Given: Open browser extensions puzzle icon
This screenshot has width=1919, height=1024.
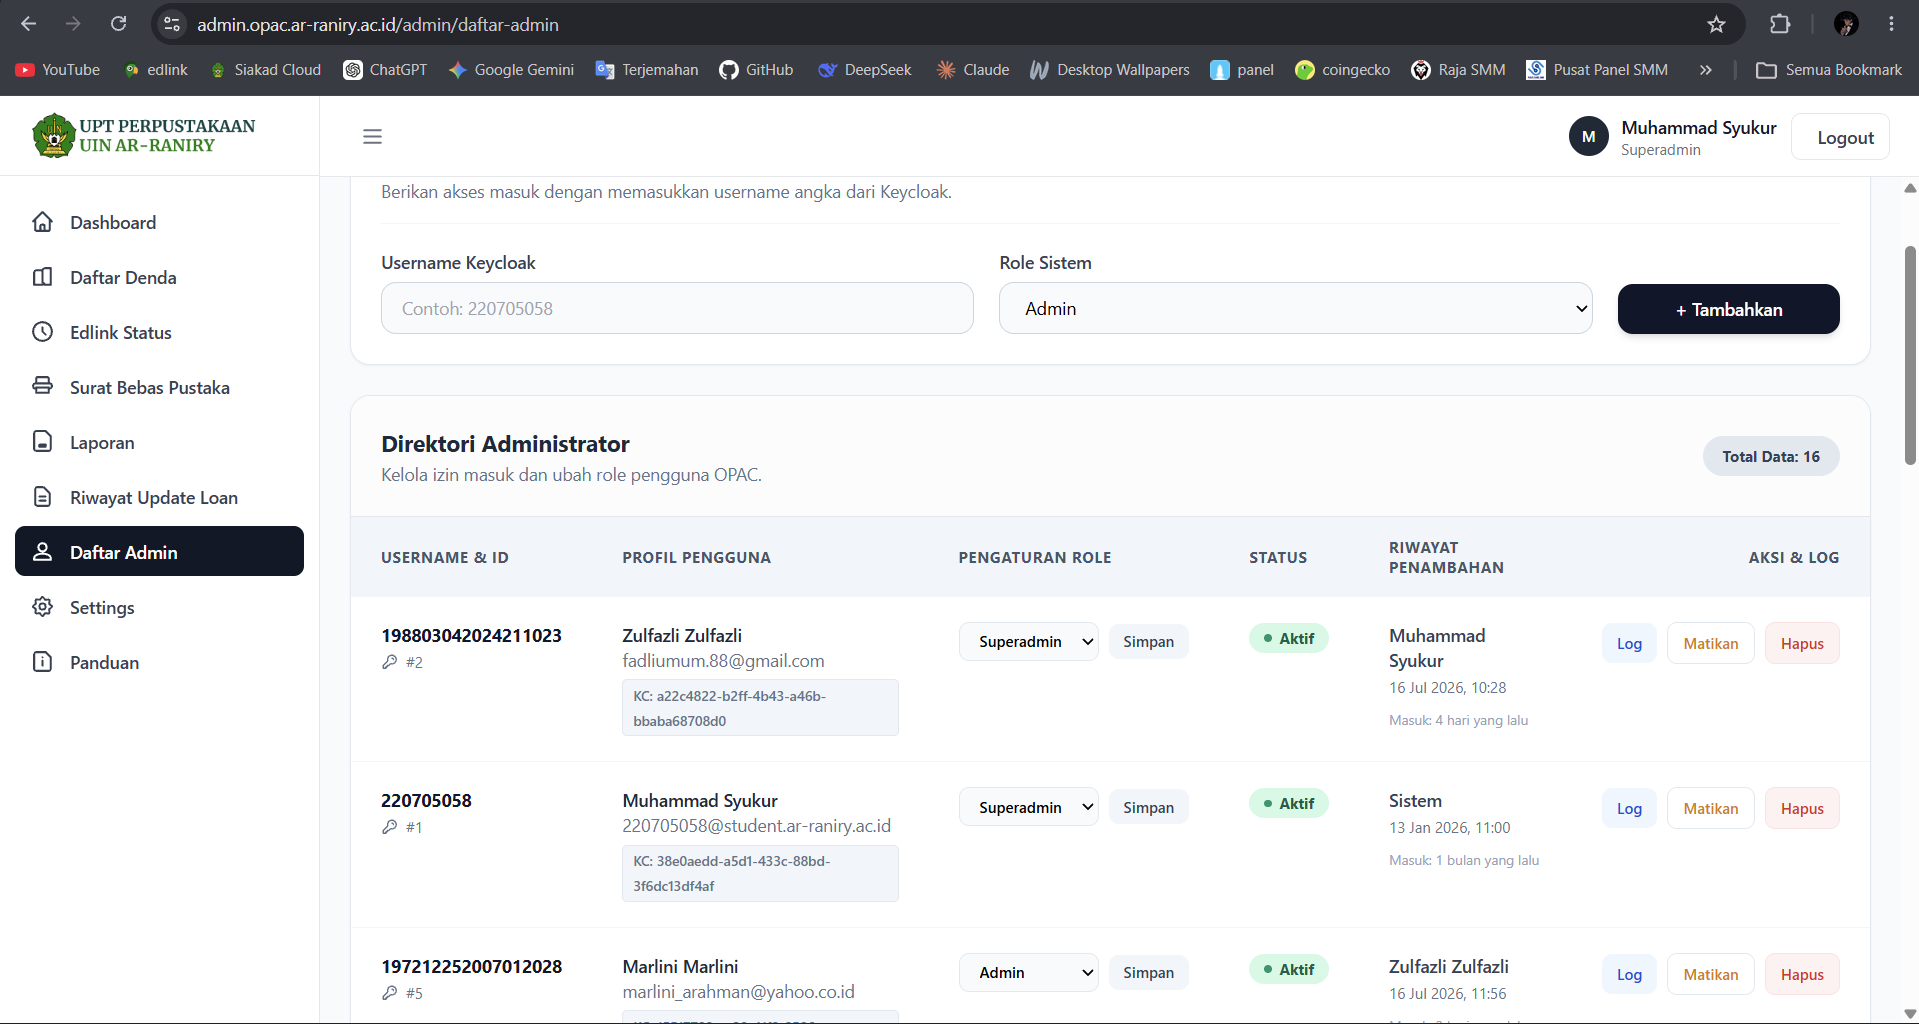Looking at the screenshot, I should [x=1780, y=24].
